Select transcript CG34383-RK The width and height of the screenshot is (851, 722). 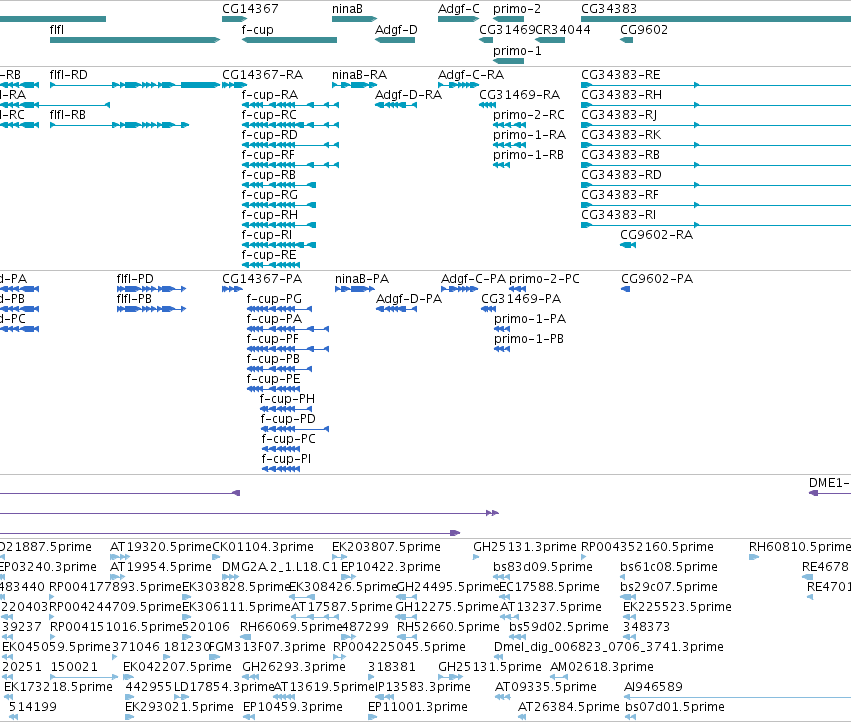coord(621,135)
